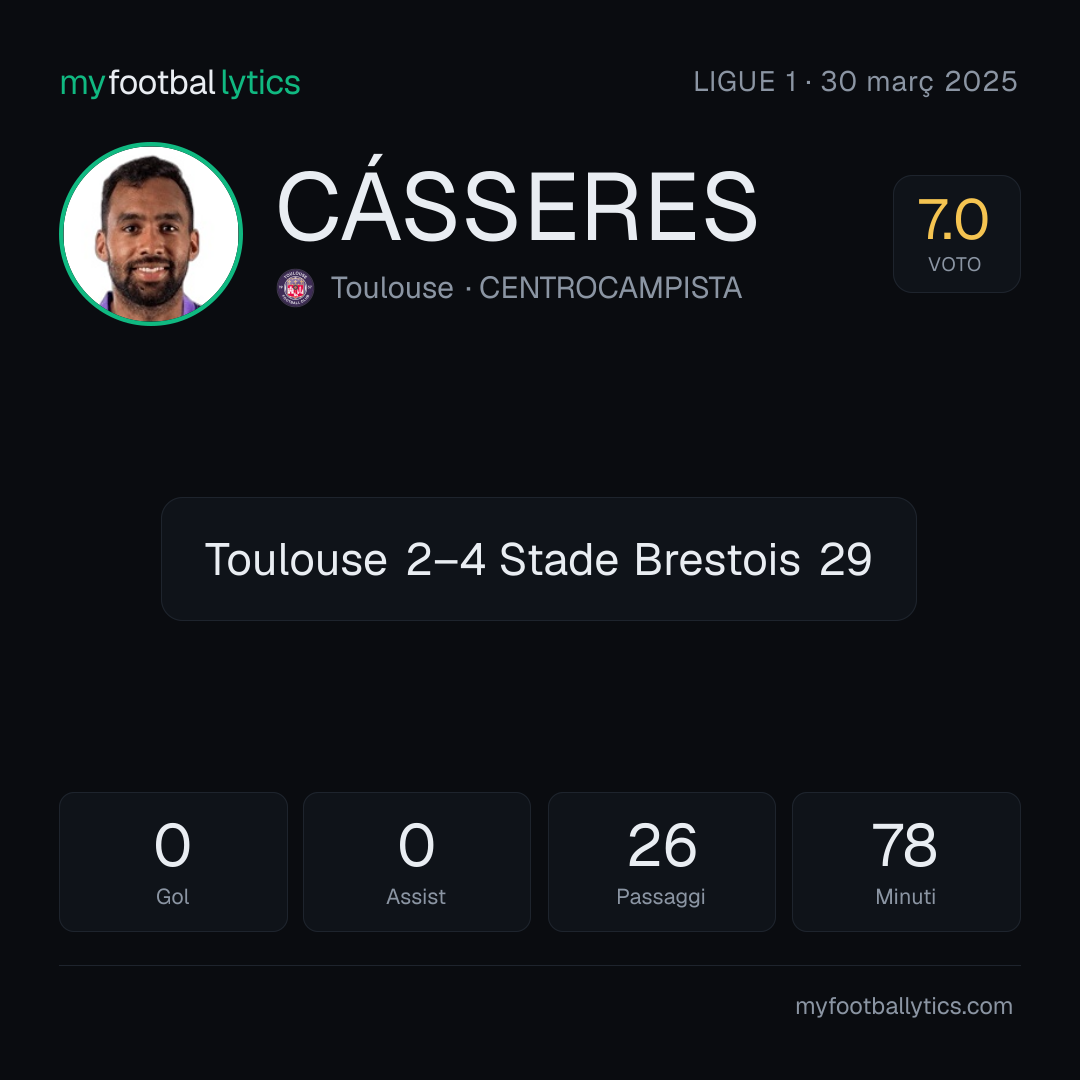The width and height of the screenshot is (1080, 1080).
Task: Click the VOTO label under rating
Action: 954,264
